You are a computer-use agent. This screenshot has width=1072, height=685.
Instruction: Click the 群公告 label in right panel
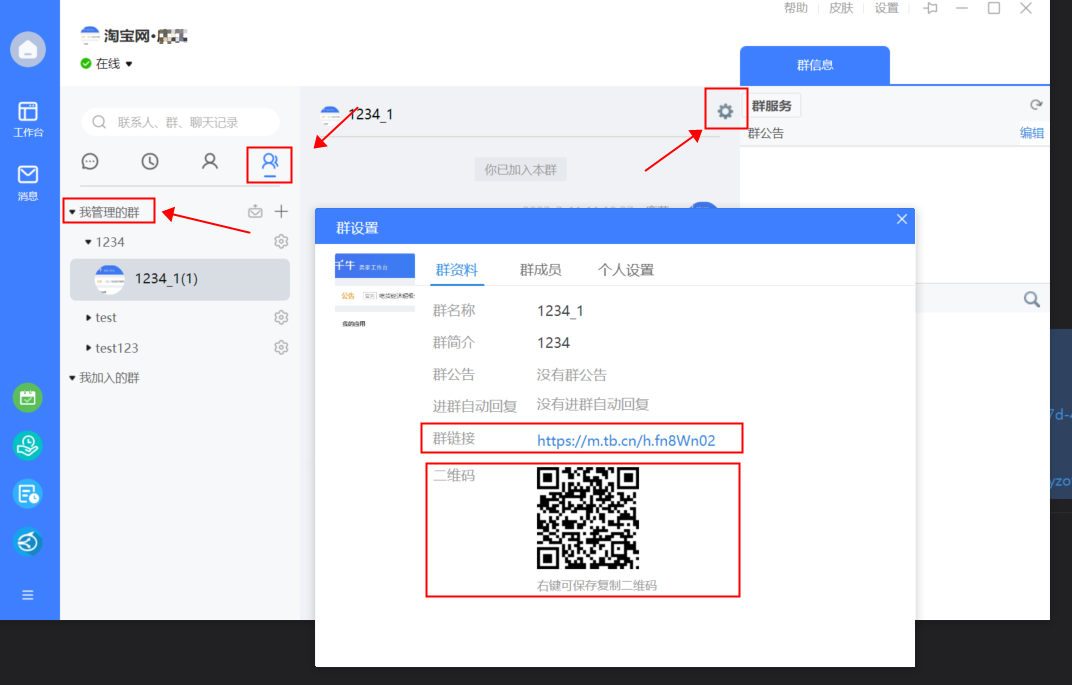pos(766,133)
